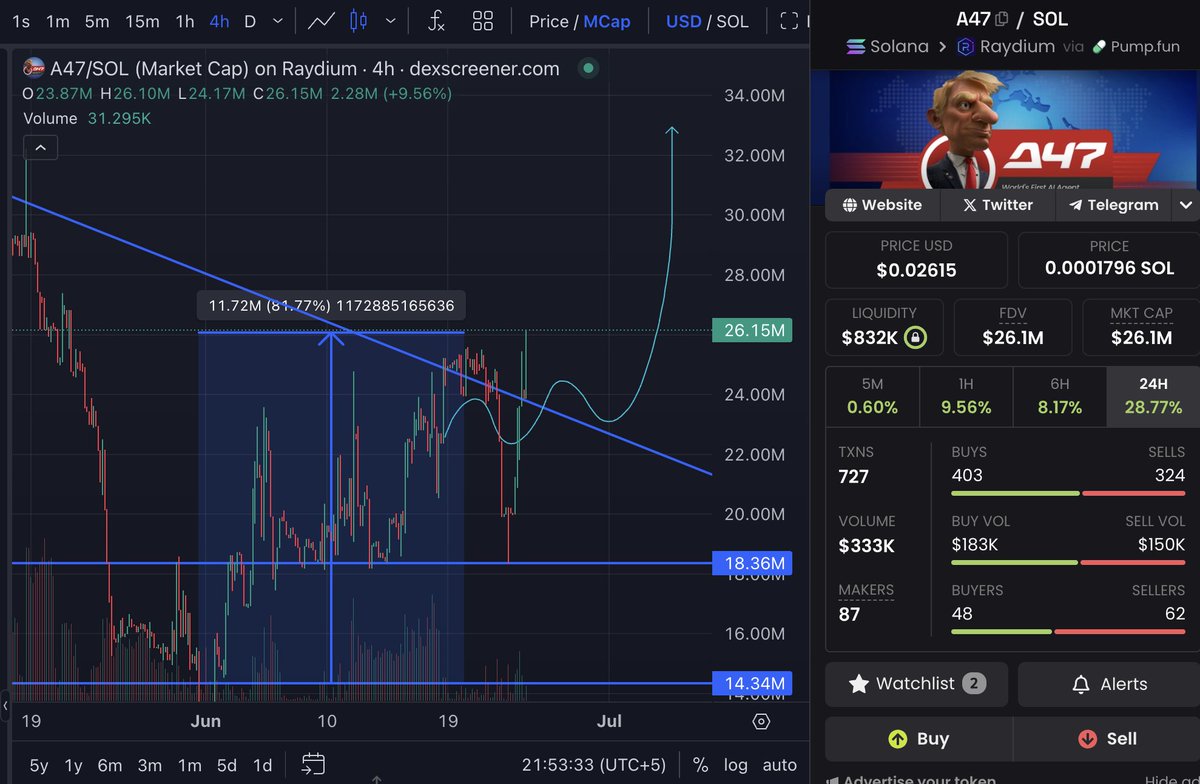Image resolution: width=1200 pixels, height=784 pixels.
Task: Open the Website link
Action: (882, 205)
